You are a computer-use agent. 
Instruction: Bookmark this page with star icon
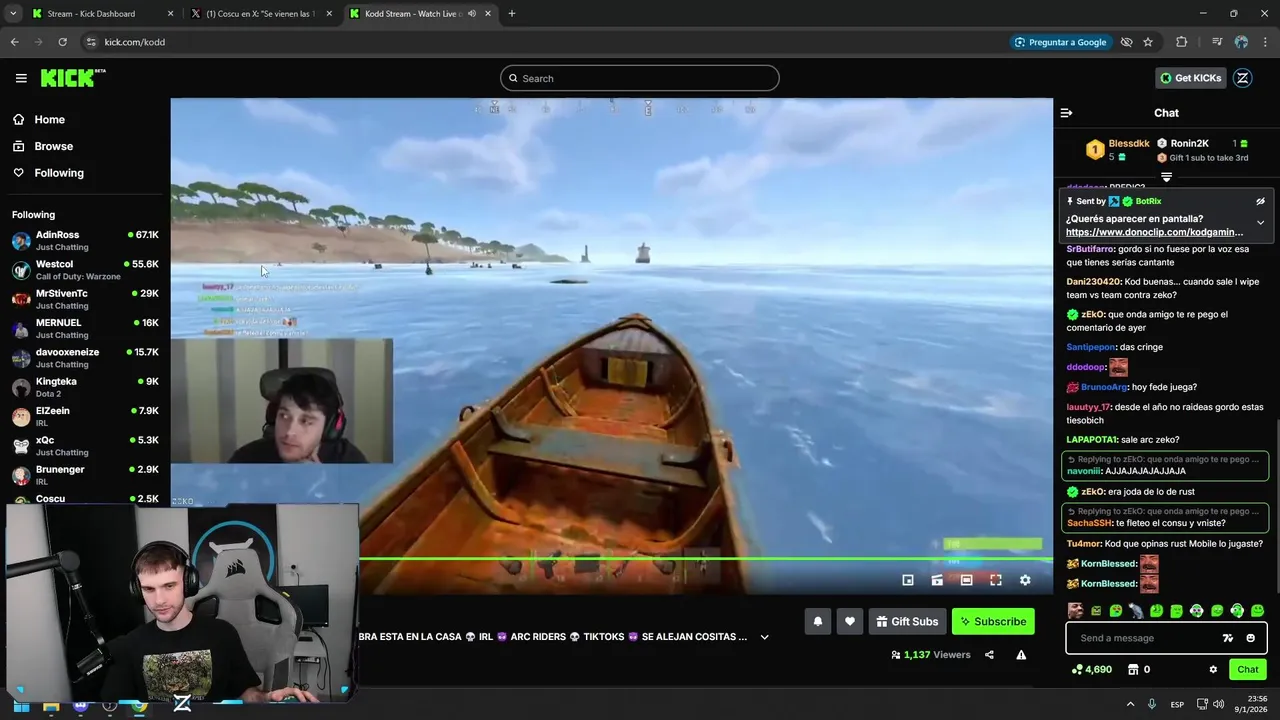(1148, 42)
